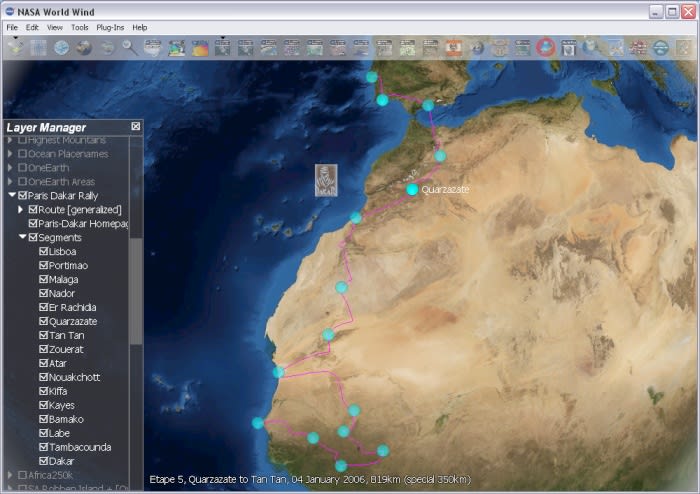Viewport: 700px width, 494px height.
Task: Expand the Africa250k layer node
Action: 10,475
